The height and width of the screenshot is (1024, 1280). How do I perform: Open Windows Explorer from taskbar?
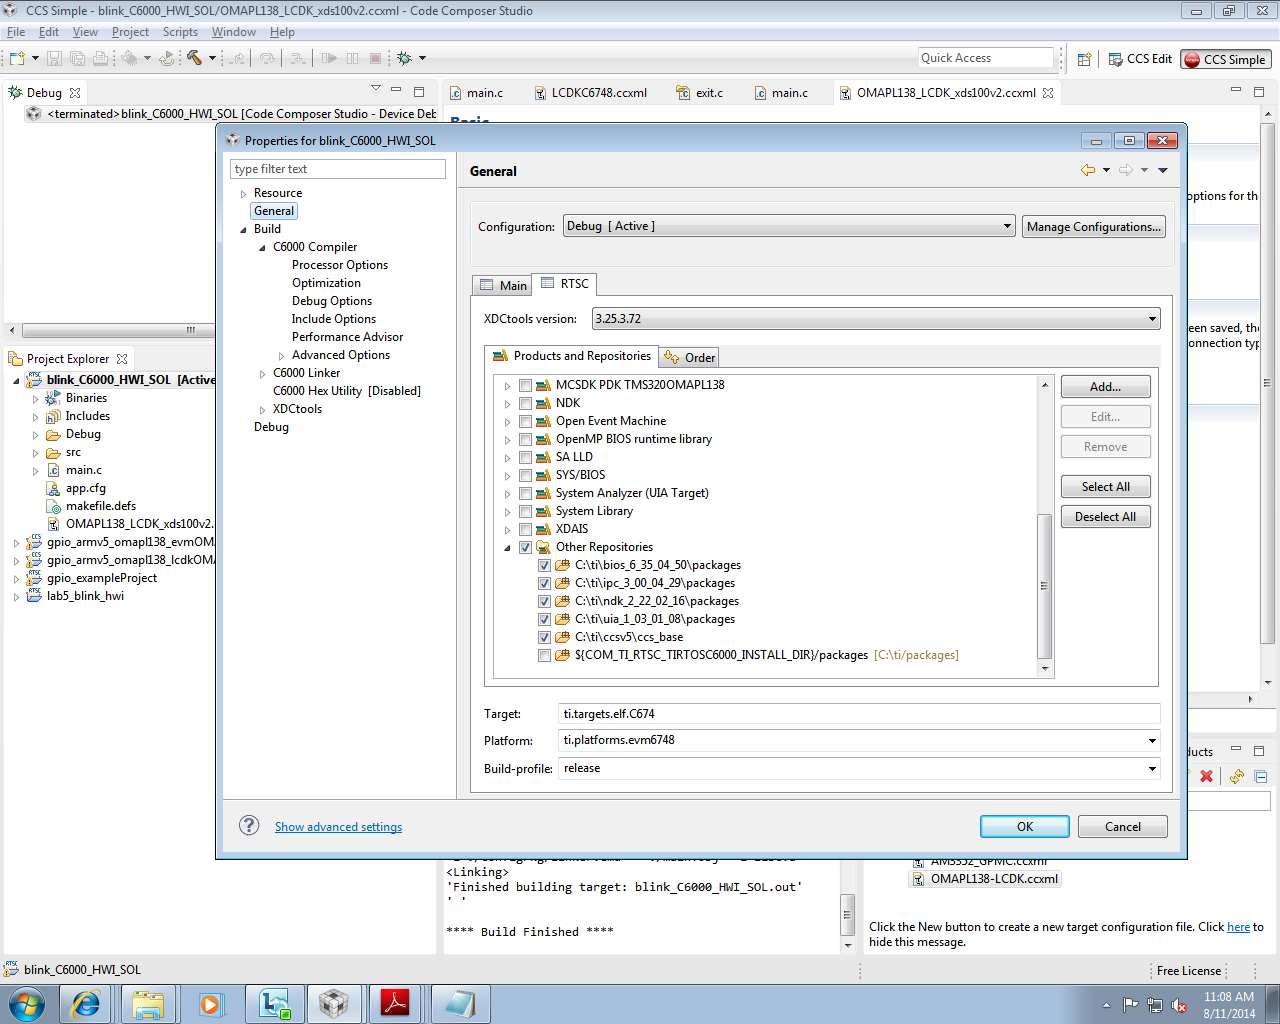(x=148, y=1003)
